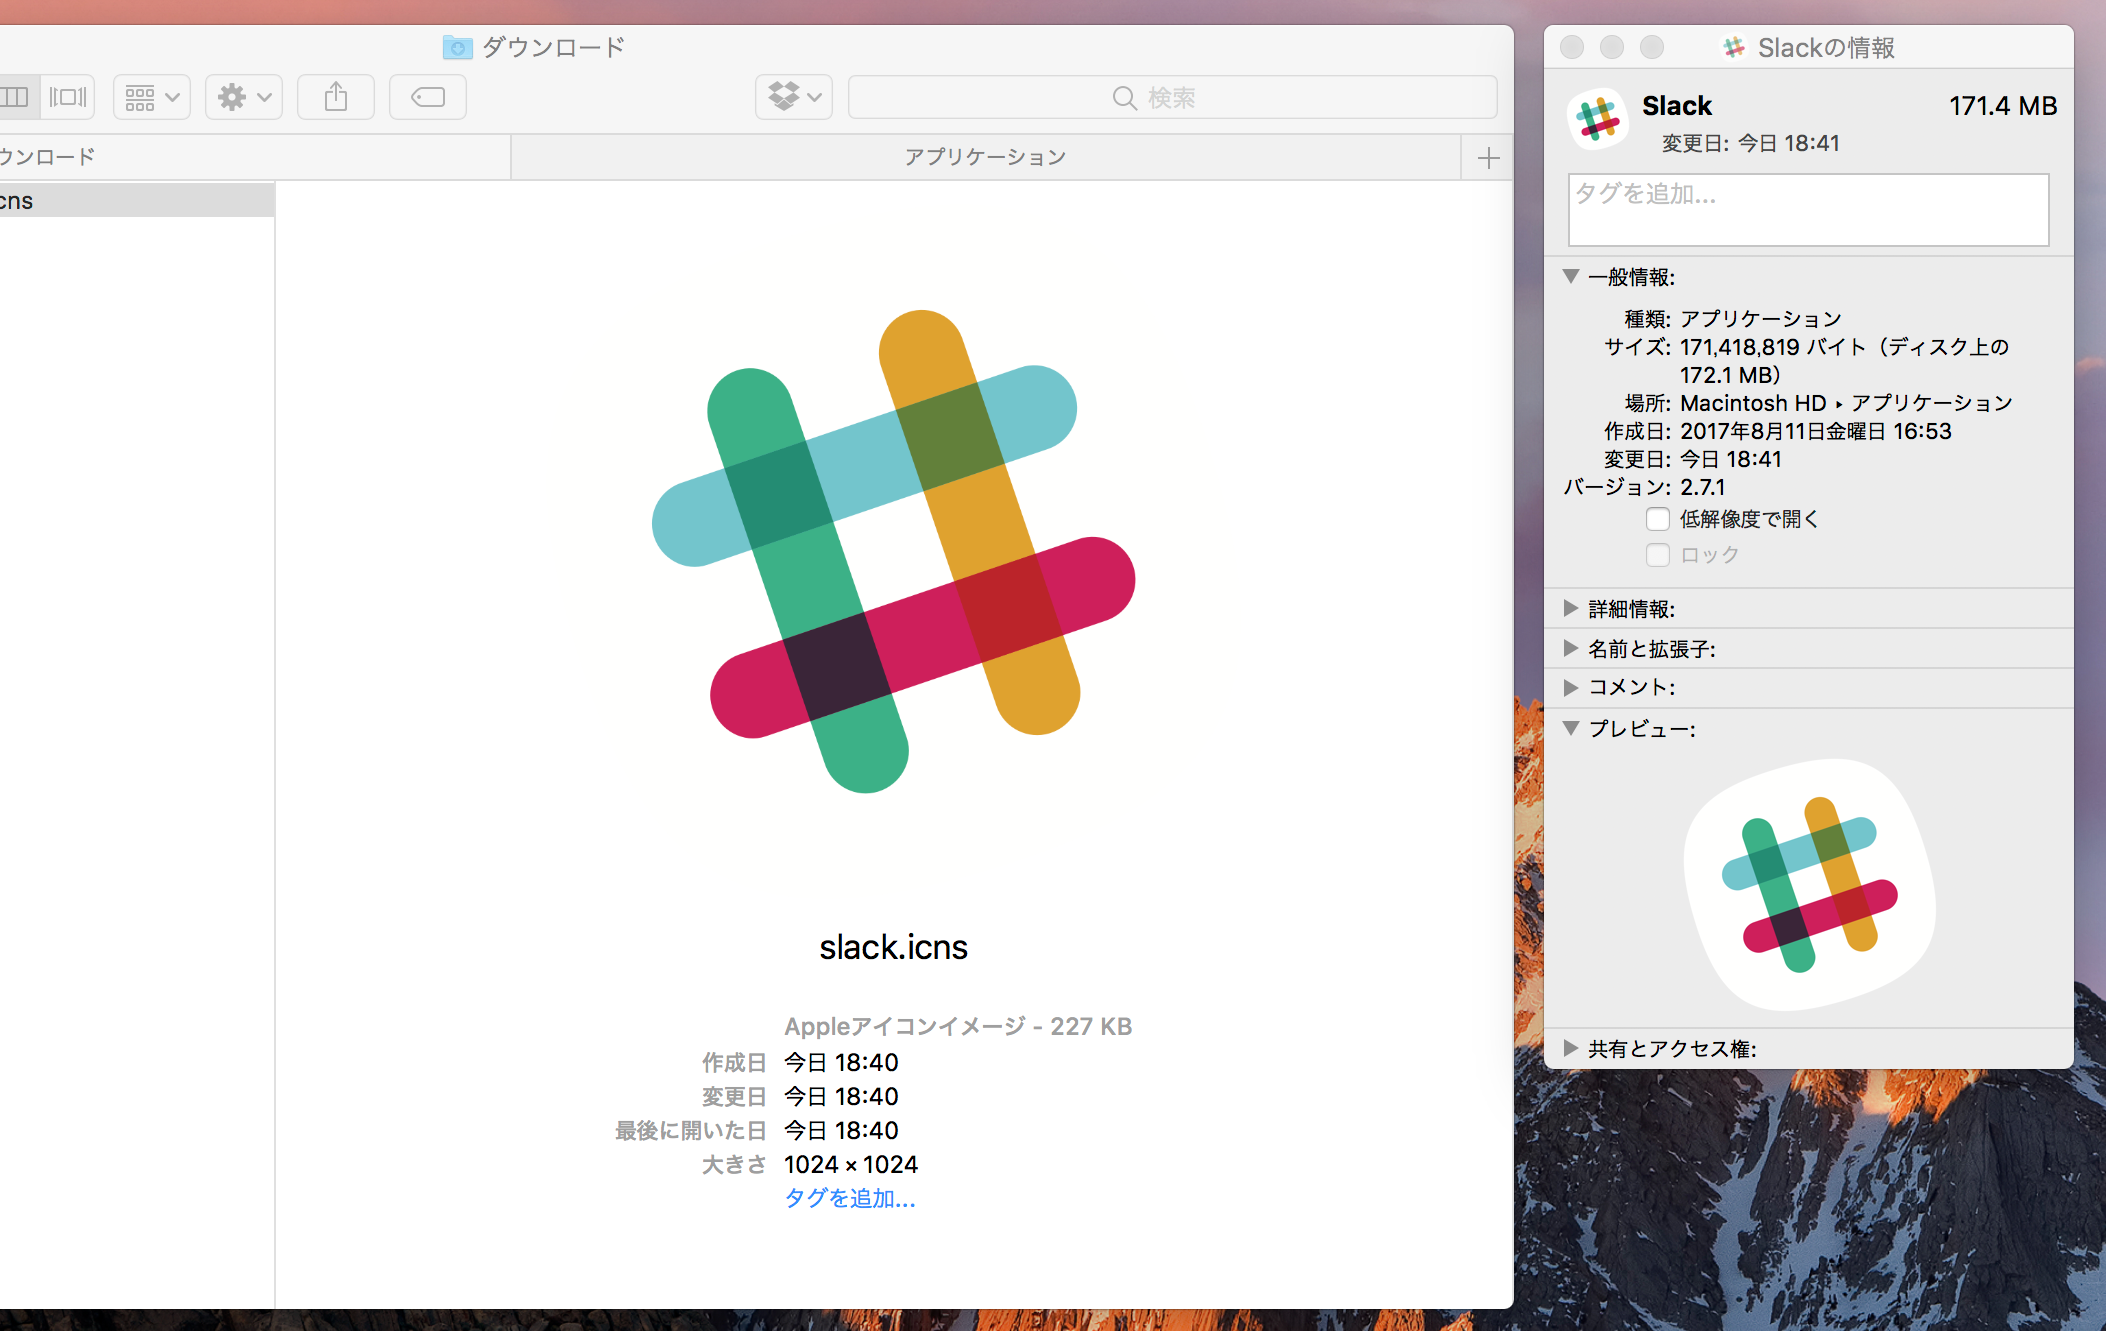This screenshot has width=2106, height=1331.
Task: Click the タグを追加… link in the preview
Action: click(849, 1198)
